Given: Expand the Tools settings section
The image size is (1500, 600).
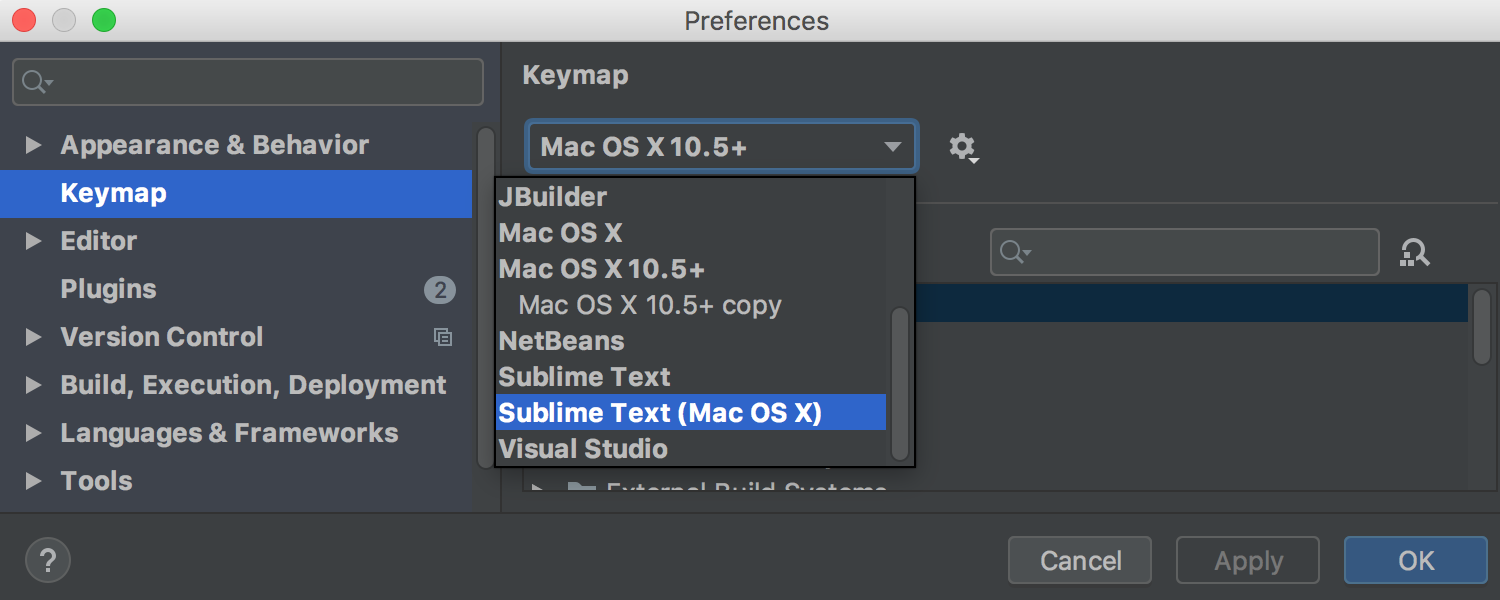Looking at the screenshot, I should 33,481.
